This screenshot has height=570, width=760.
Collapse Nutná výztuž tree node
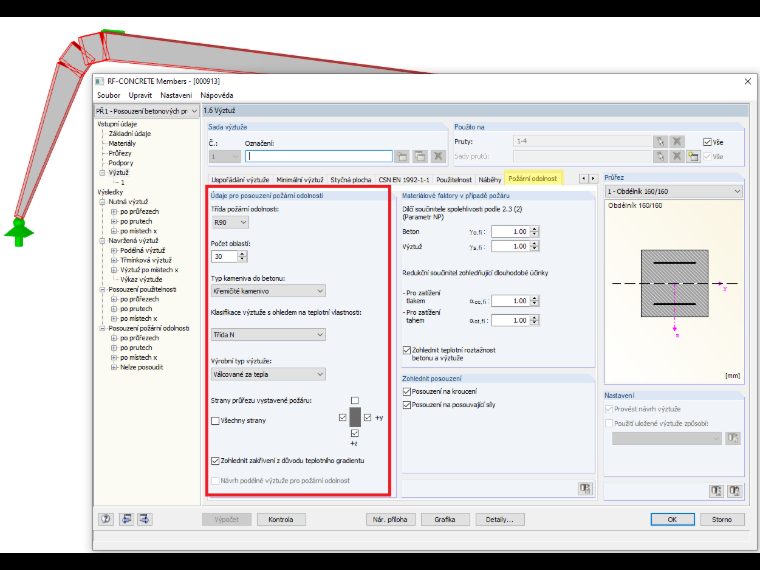[x=102, y=202]
